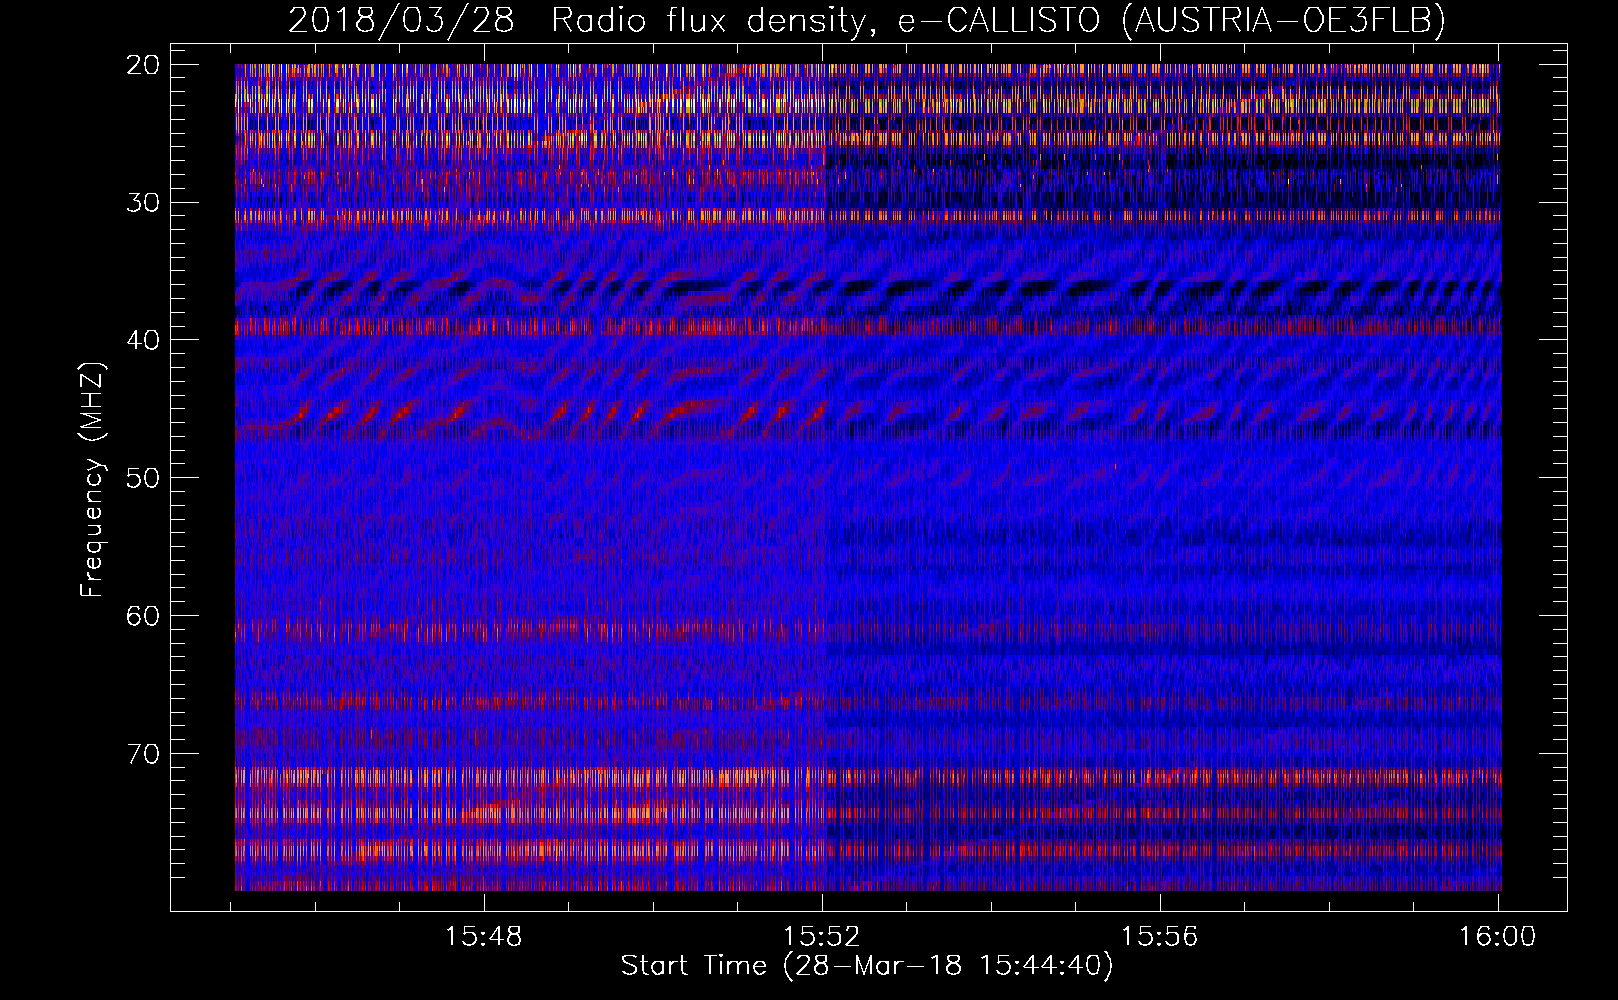1618x1000 pixels.
Task: Click the Start Time axis label
Action: coord(867,966)
